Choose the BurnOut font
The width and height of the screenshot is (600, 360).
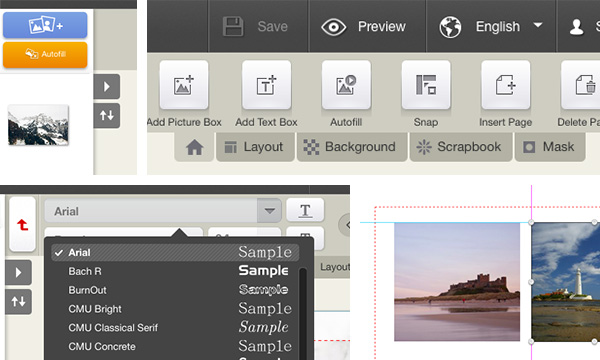point(175,290)
